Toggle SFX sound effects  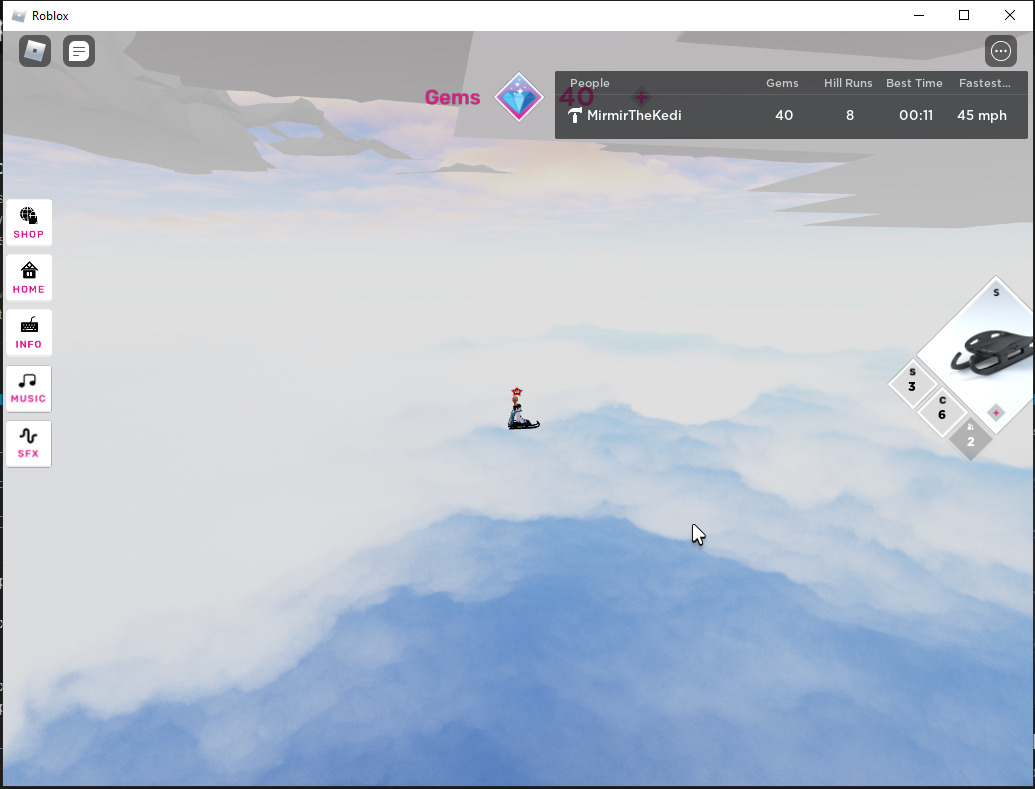[x=29, y=444]
